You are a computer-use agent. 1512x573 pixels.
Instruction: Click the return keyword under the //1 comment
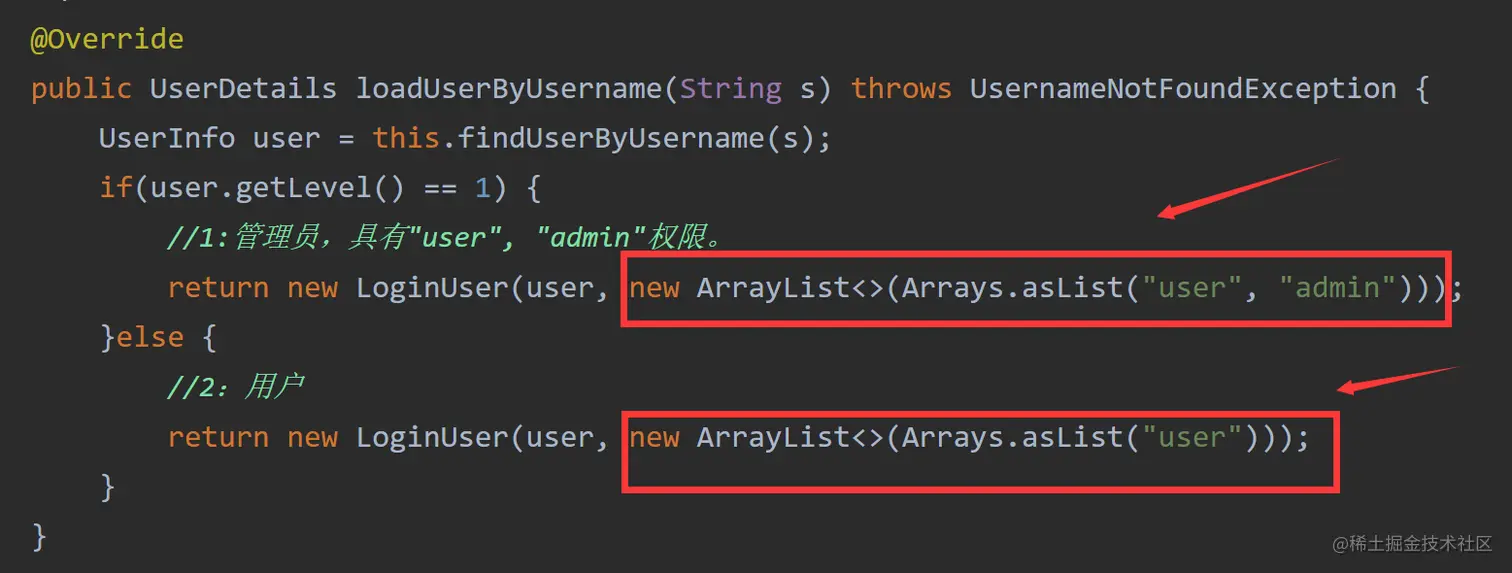(x=218, y=289)
